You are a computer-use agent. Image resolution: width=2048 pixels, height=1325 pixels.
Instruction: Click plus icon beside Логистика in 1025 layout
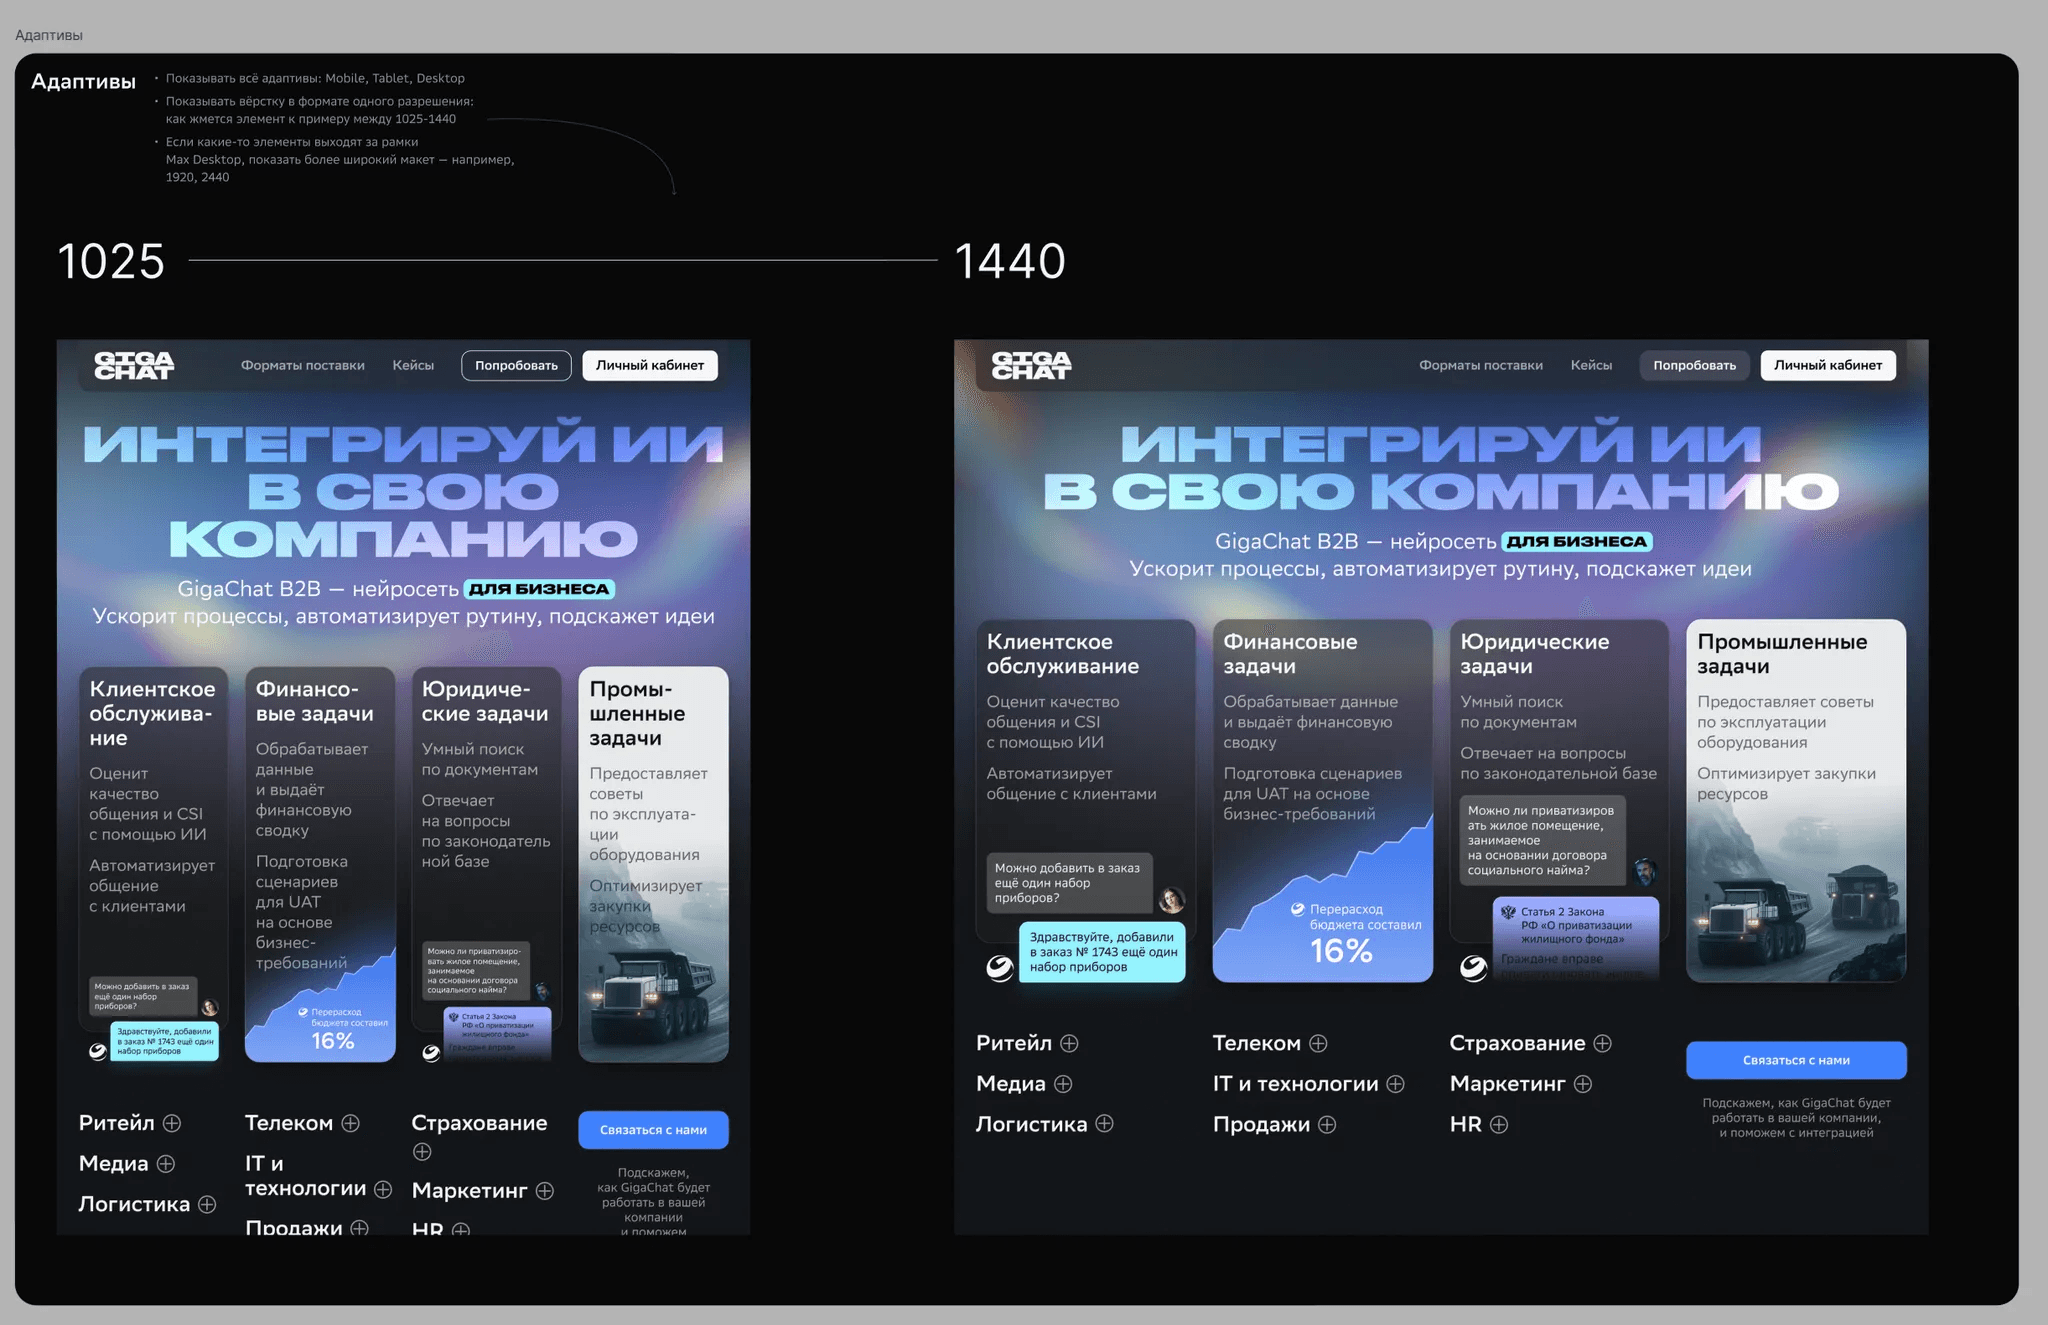(207, 1204)
